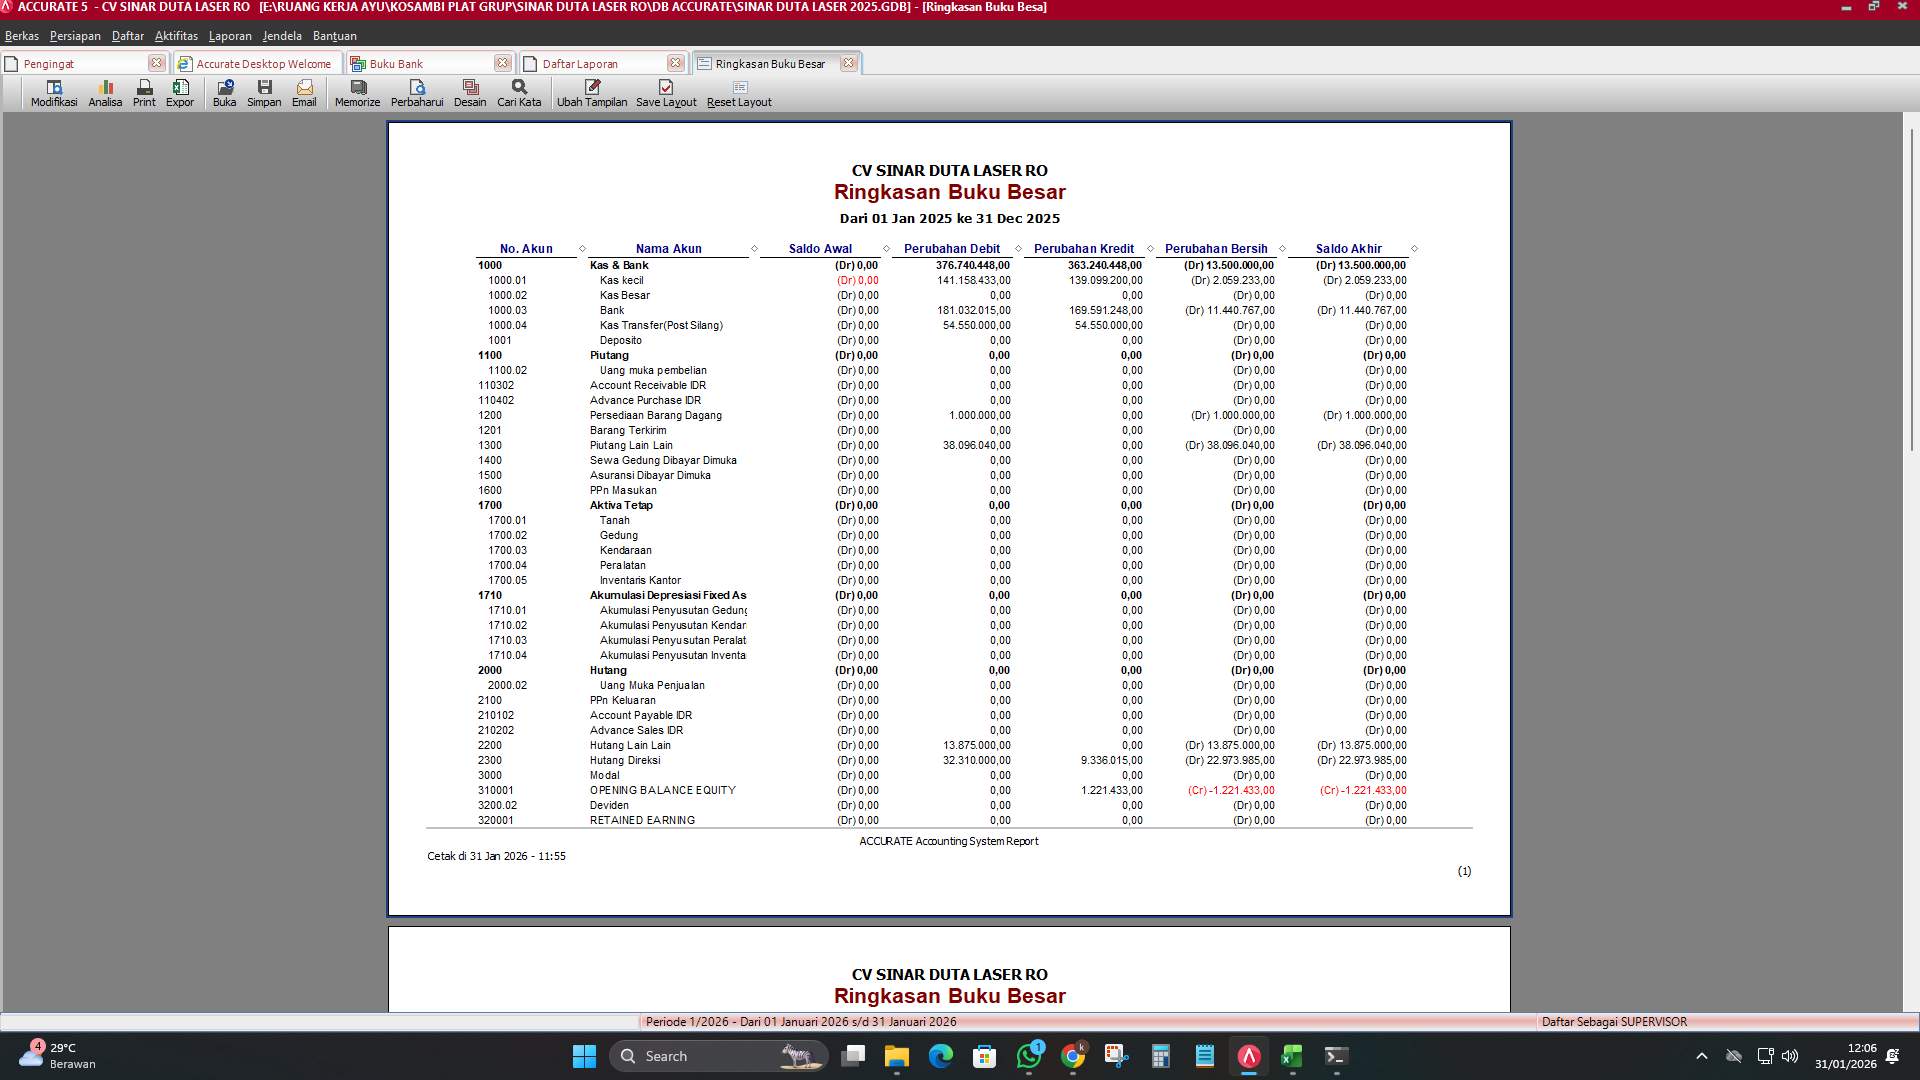Screen dimensions: 1920x1080
Task: Memorize the current report
Action: [356, 94]
